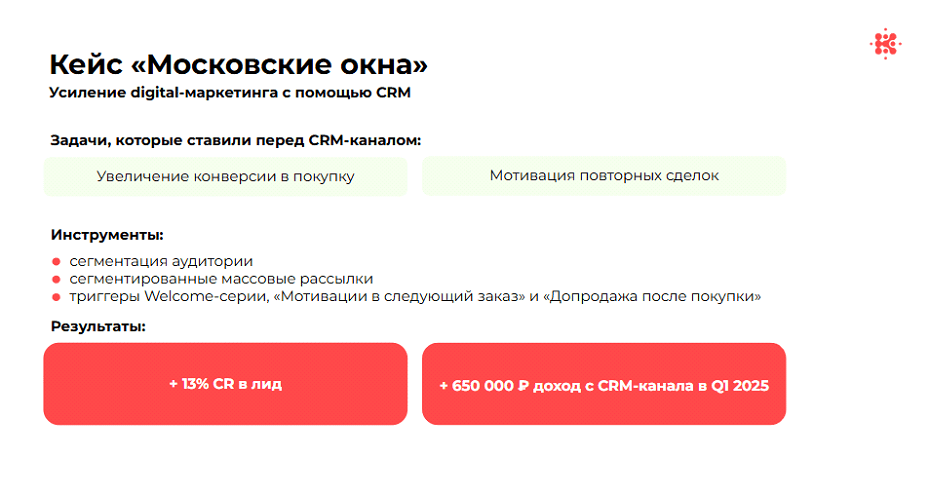The height and width of the screenshot is (494, 930).
Task: Select the green box «Мотивация повторных сделок»
Action: pos(604,176)
